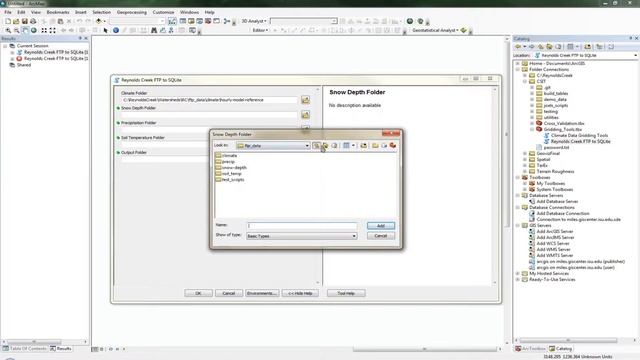640x360 pixels.
Task: Open the Geoprocessing menu
Action: [x=131, y=13]
